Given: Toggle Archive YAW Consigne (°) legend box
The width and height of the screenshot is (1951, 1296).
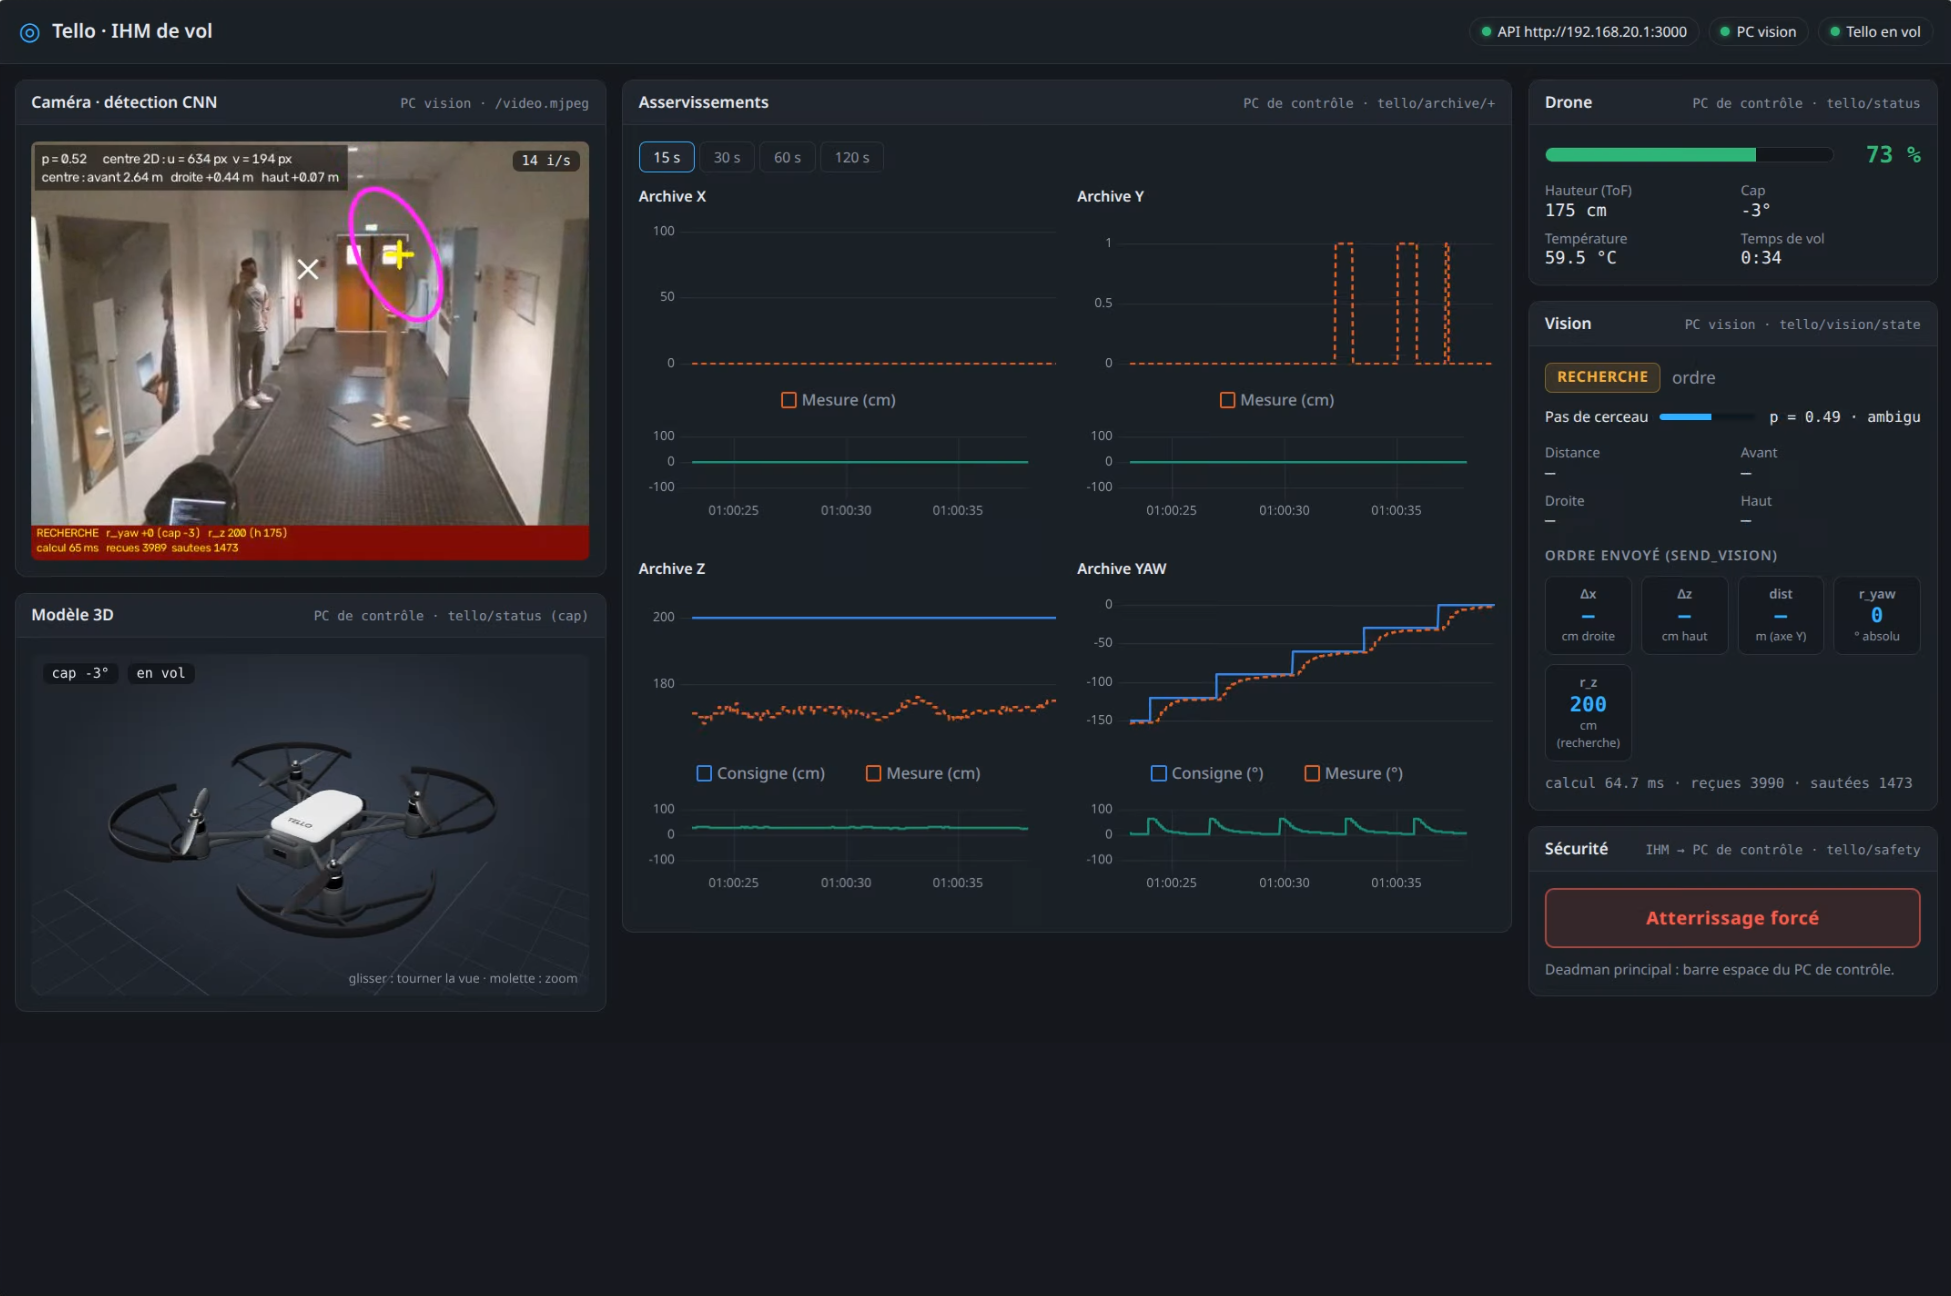Looking at the screenshot, I should (x=1159, y=773).
